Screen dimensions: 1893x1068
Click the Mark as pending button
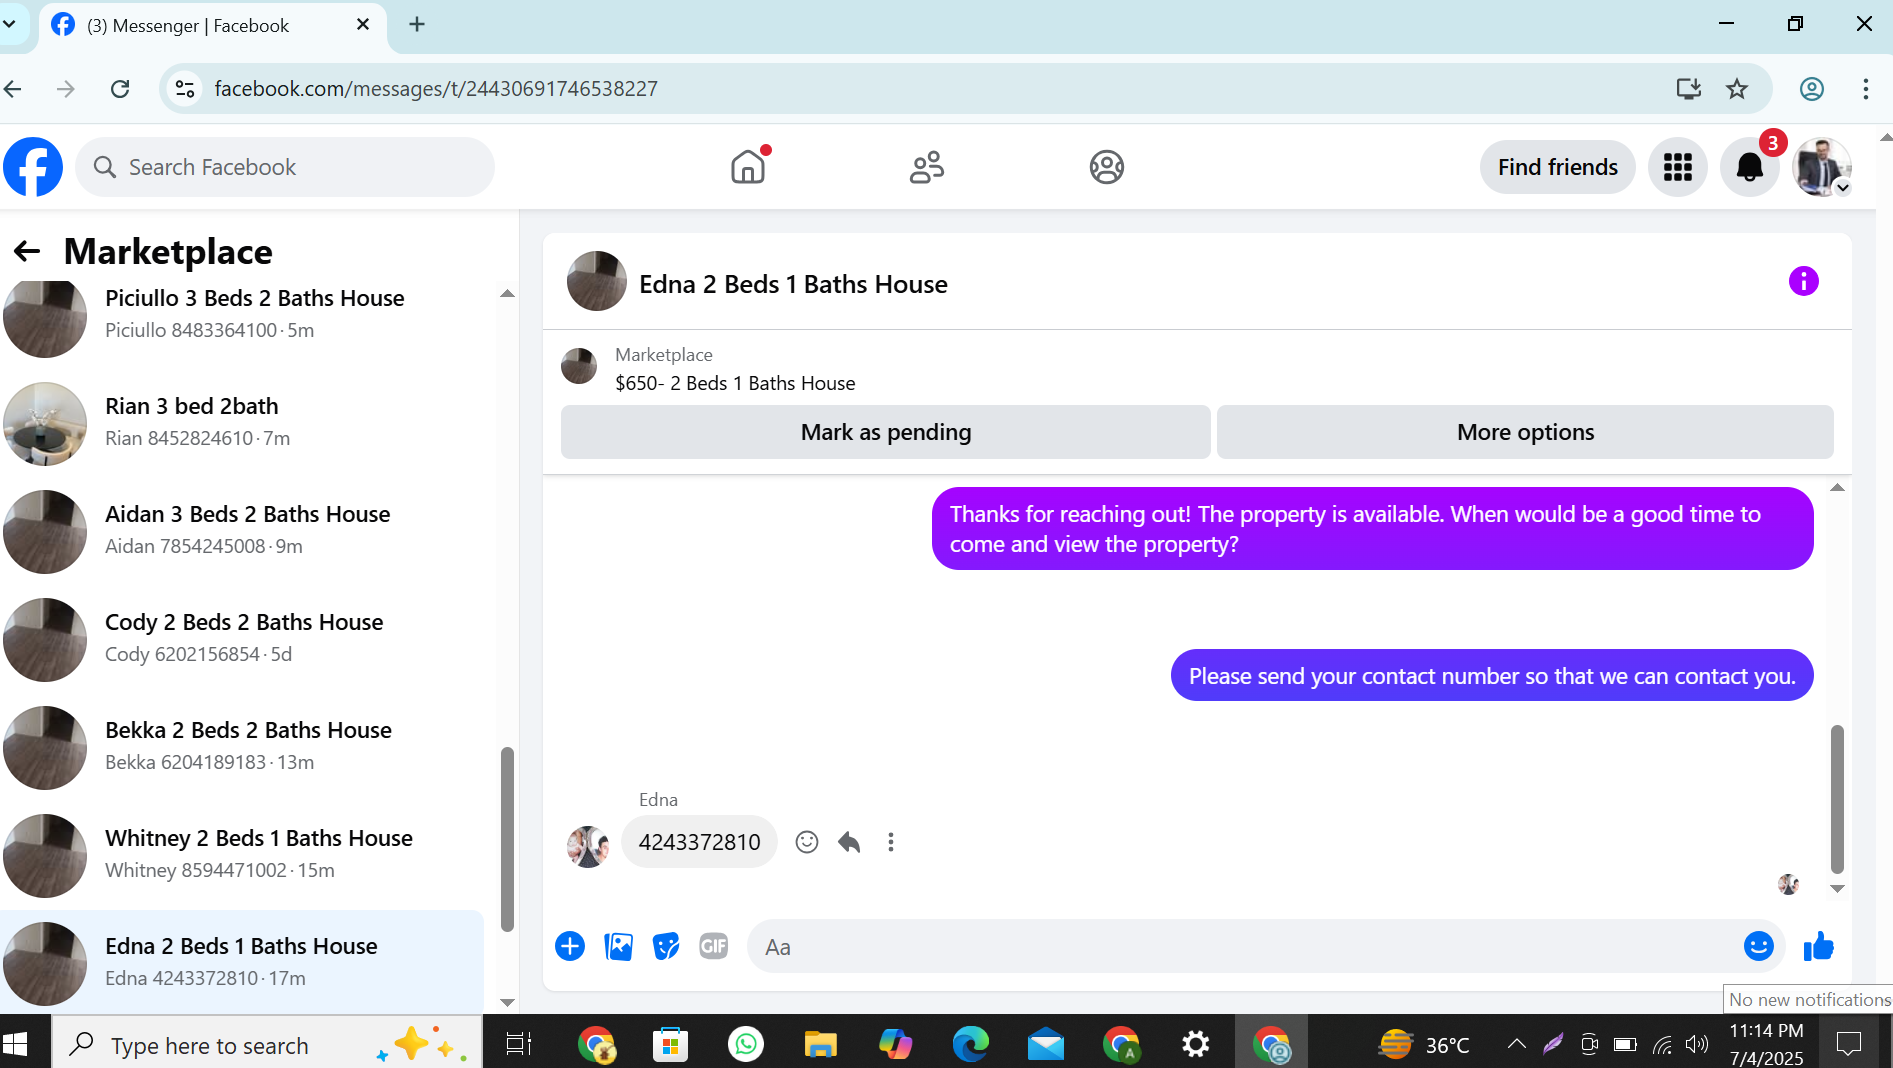[x=885, y=432]
